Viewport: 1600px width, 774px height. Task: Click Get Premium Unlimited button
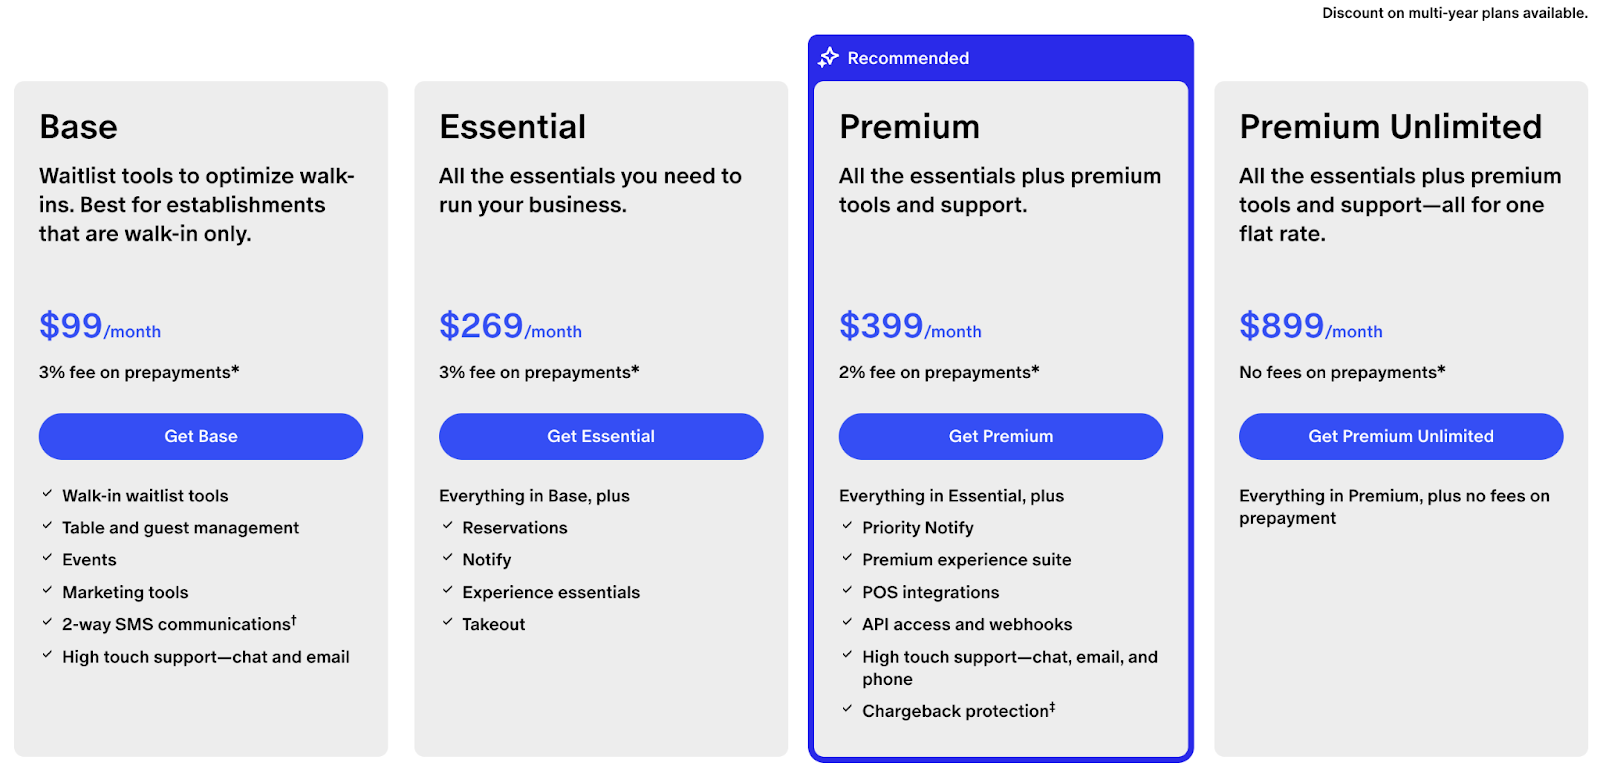[x=1401, y=436]
